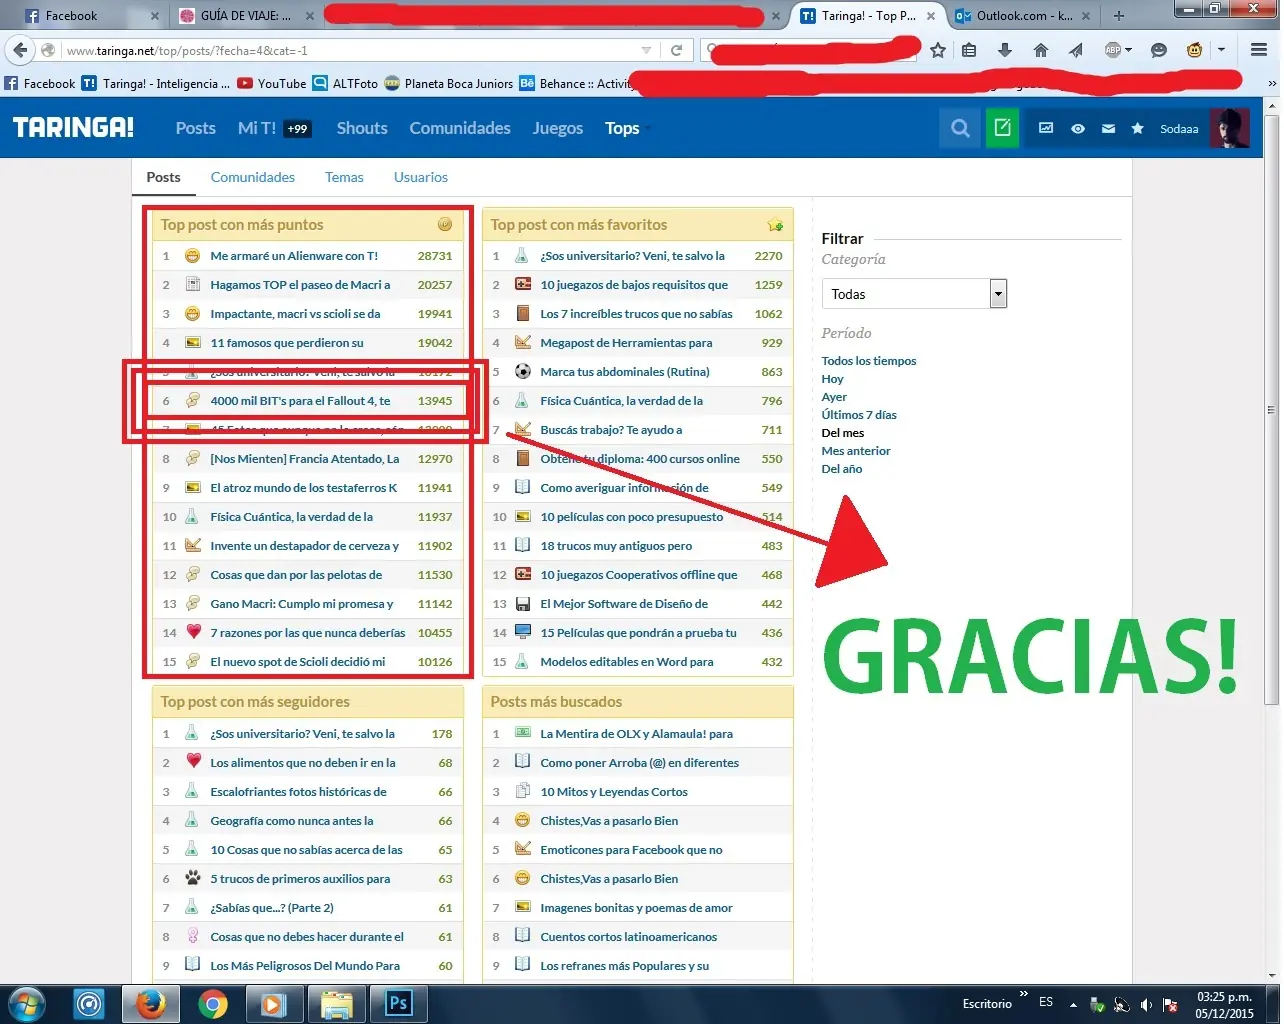This screenshot has width=1284, height=1024.
Task: Click the Taringa search magnifier icon
Action: click(x=960, y=128)
